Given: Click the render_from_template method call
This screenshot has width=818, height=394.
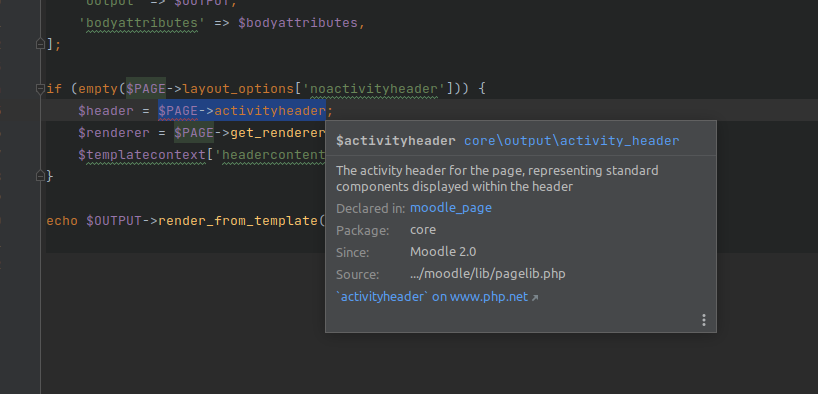Looking at the screenshot, I should pyautogui.click(x=238, y=221).
